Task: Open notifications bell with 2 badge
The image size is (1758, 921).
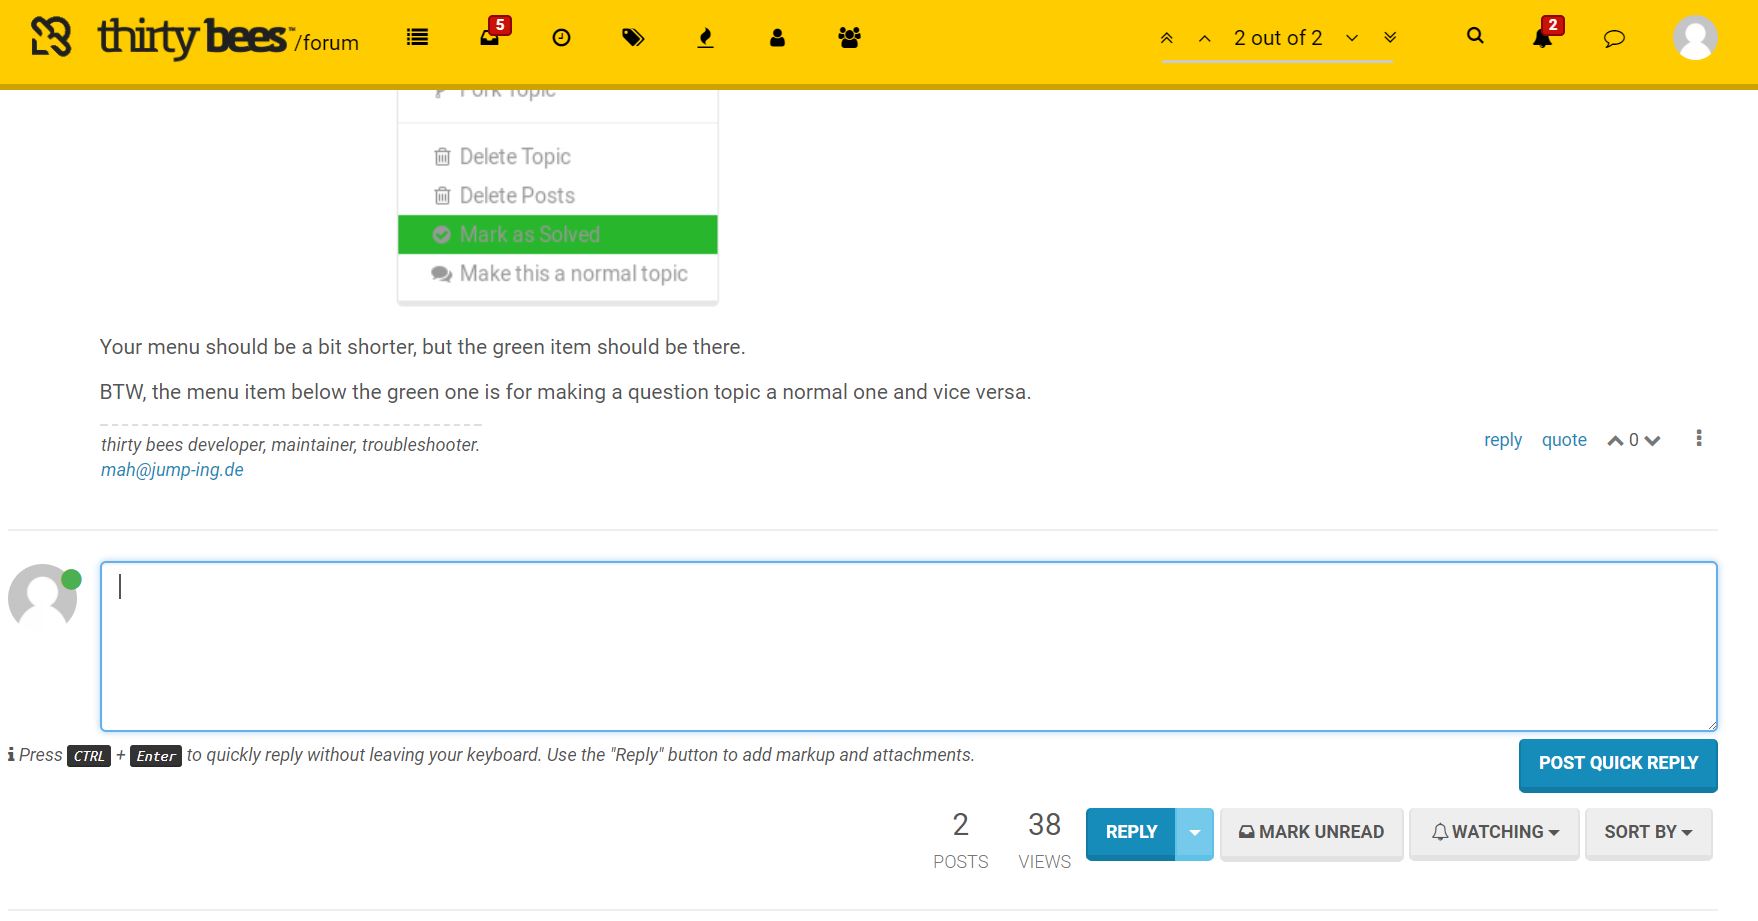Action: click(1542, 38)
